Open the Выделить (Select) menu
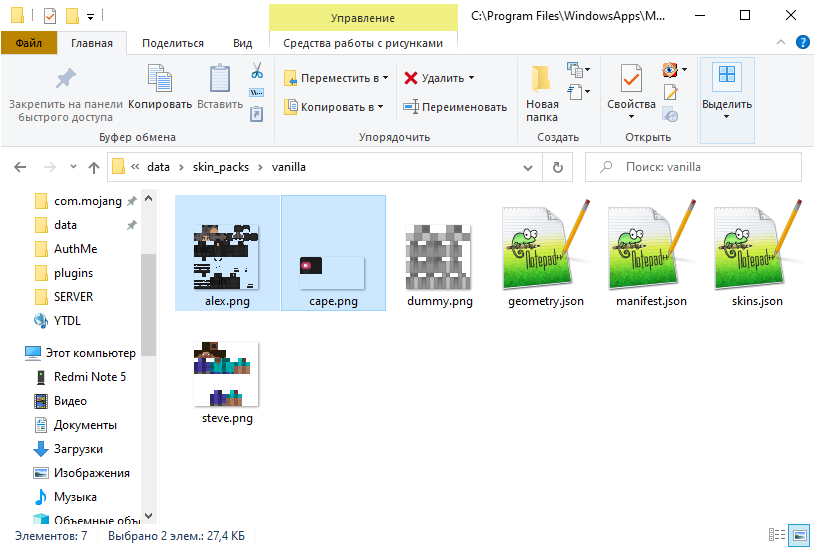This screenshot has height=548, width=815. (727, 100)
